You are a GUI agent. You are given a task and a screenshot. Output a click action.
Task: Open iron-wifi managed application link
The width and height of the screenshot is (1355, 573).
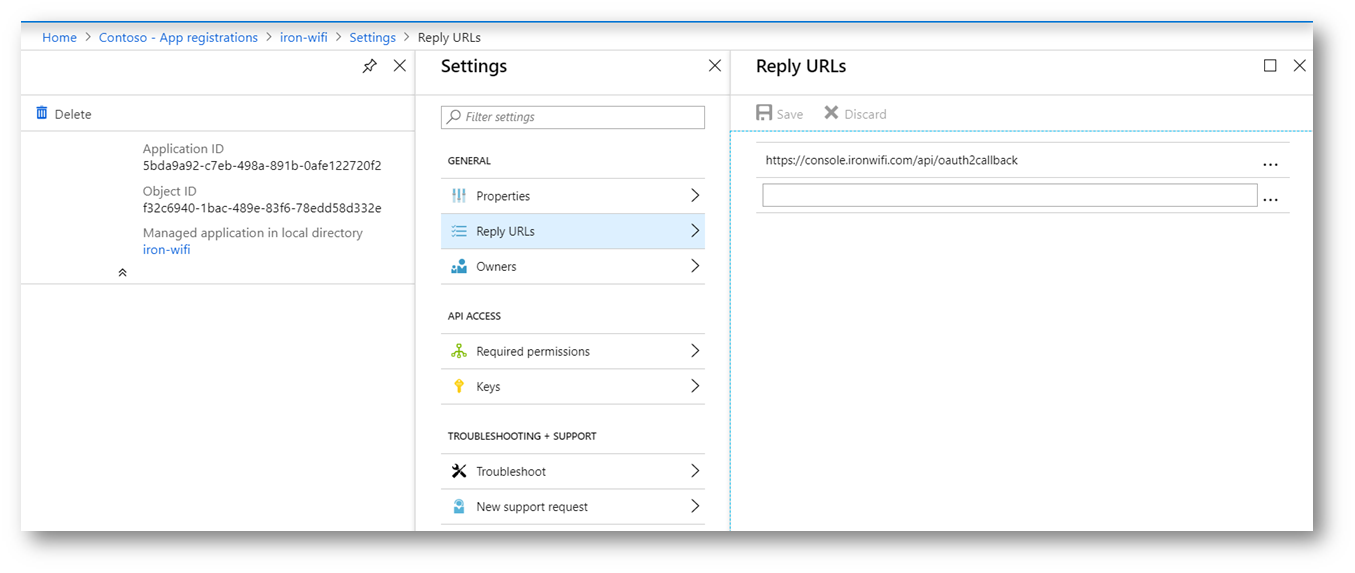click(x=166, y=249)
